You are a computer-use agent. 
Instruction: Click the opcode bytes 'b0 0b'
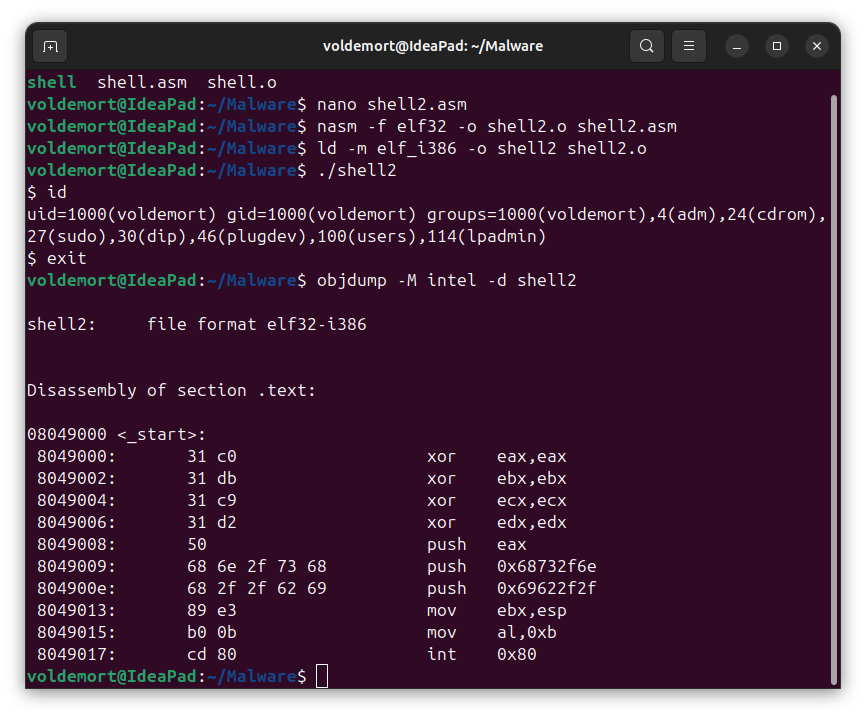(212, 632)
